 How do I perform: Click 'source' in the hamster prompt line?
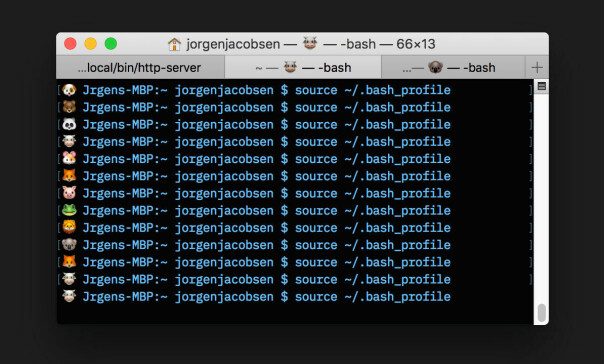click(x=316, y=159)
